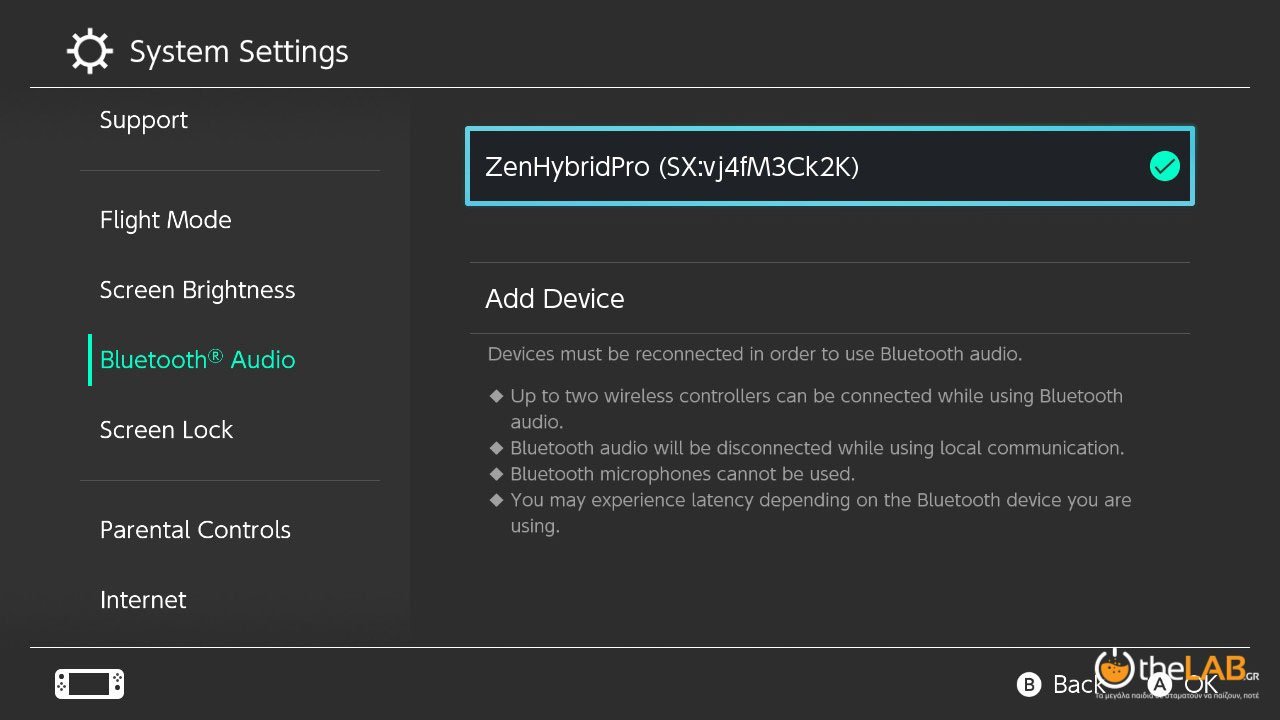Click the reconnect devices notice text
The height and width of the screenshot is (720, 1280).
tap(754, 354)
